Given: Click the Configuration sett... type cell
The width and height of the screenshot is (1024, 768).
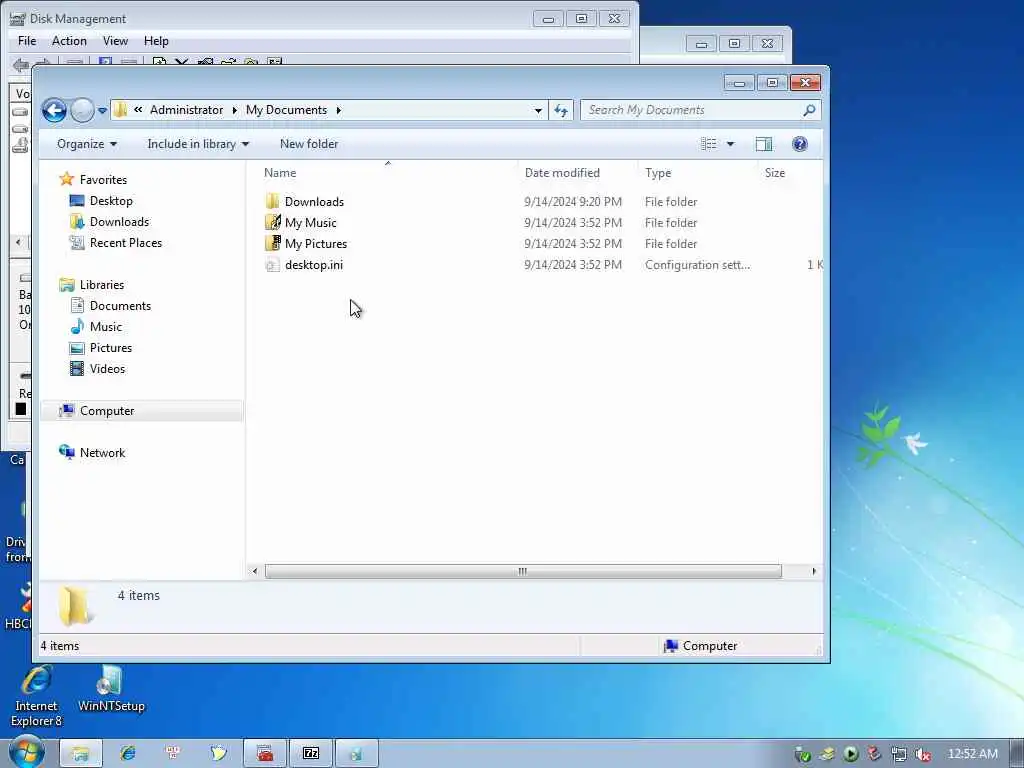Looking at the screenshot, I should click(x=697, y=264).
